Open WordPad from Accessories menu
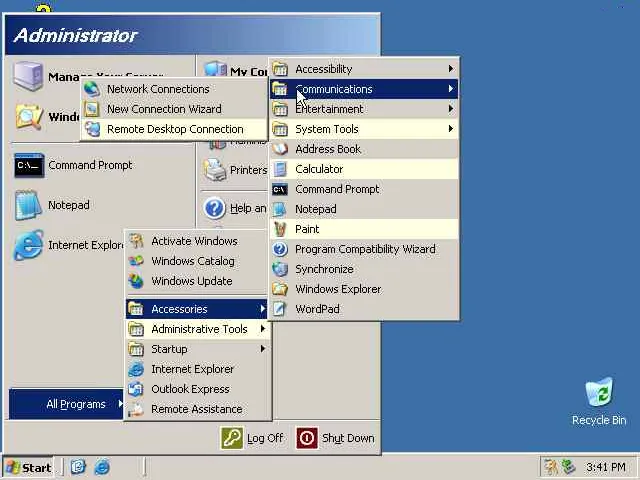This screenshot has width=640, height=480. [364, 309]
